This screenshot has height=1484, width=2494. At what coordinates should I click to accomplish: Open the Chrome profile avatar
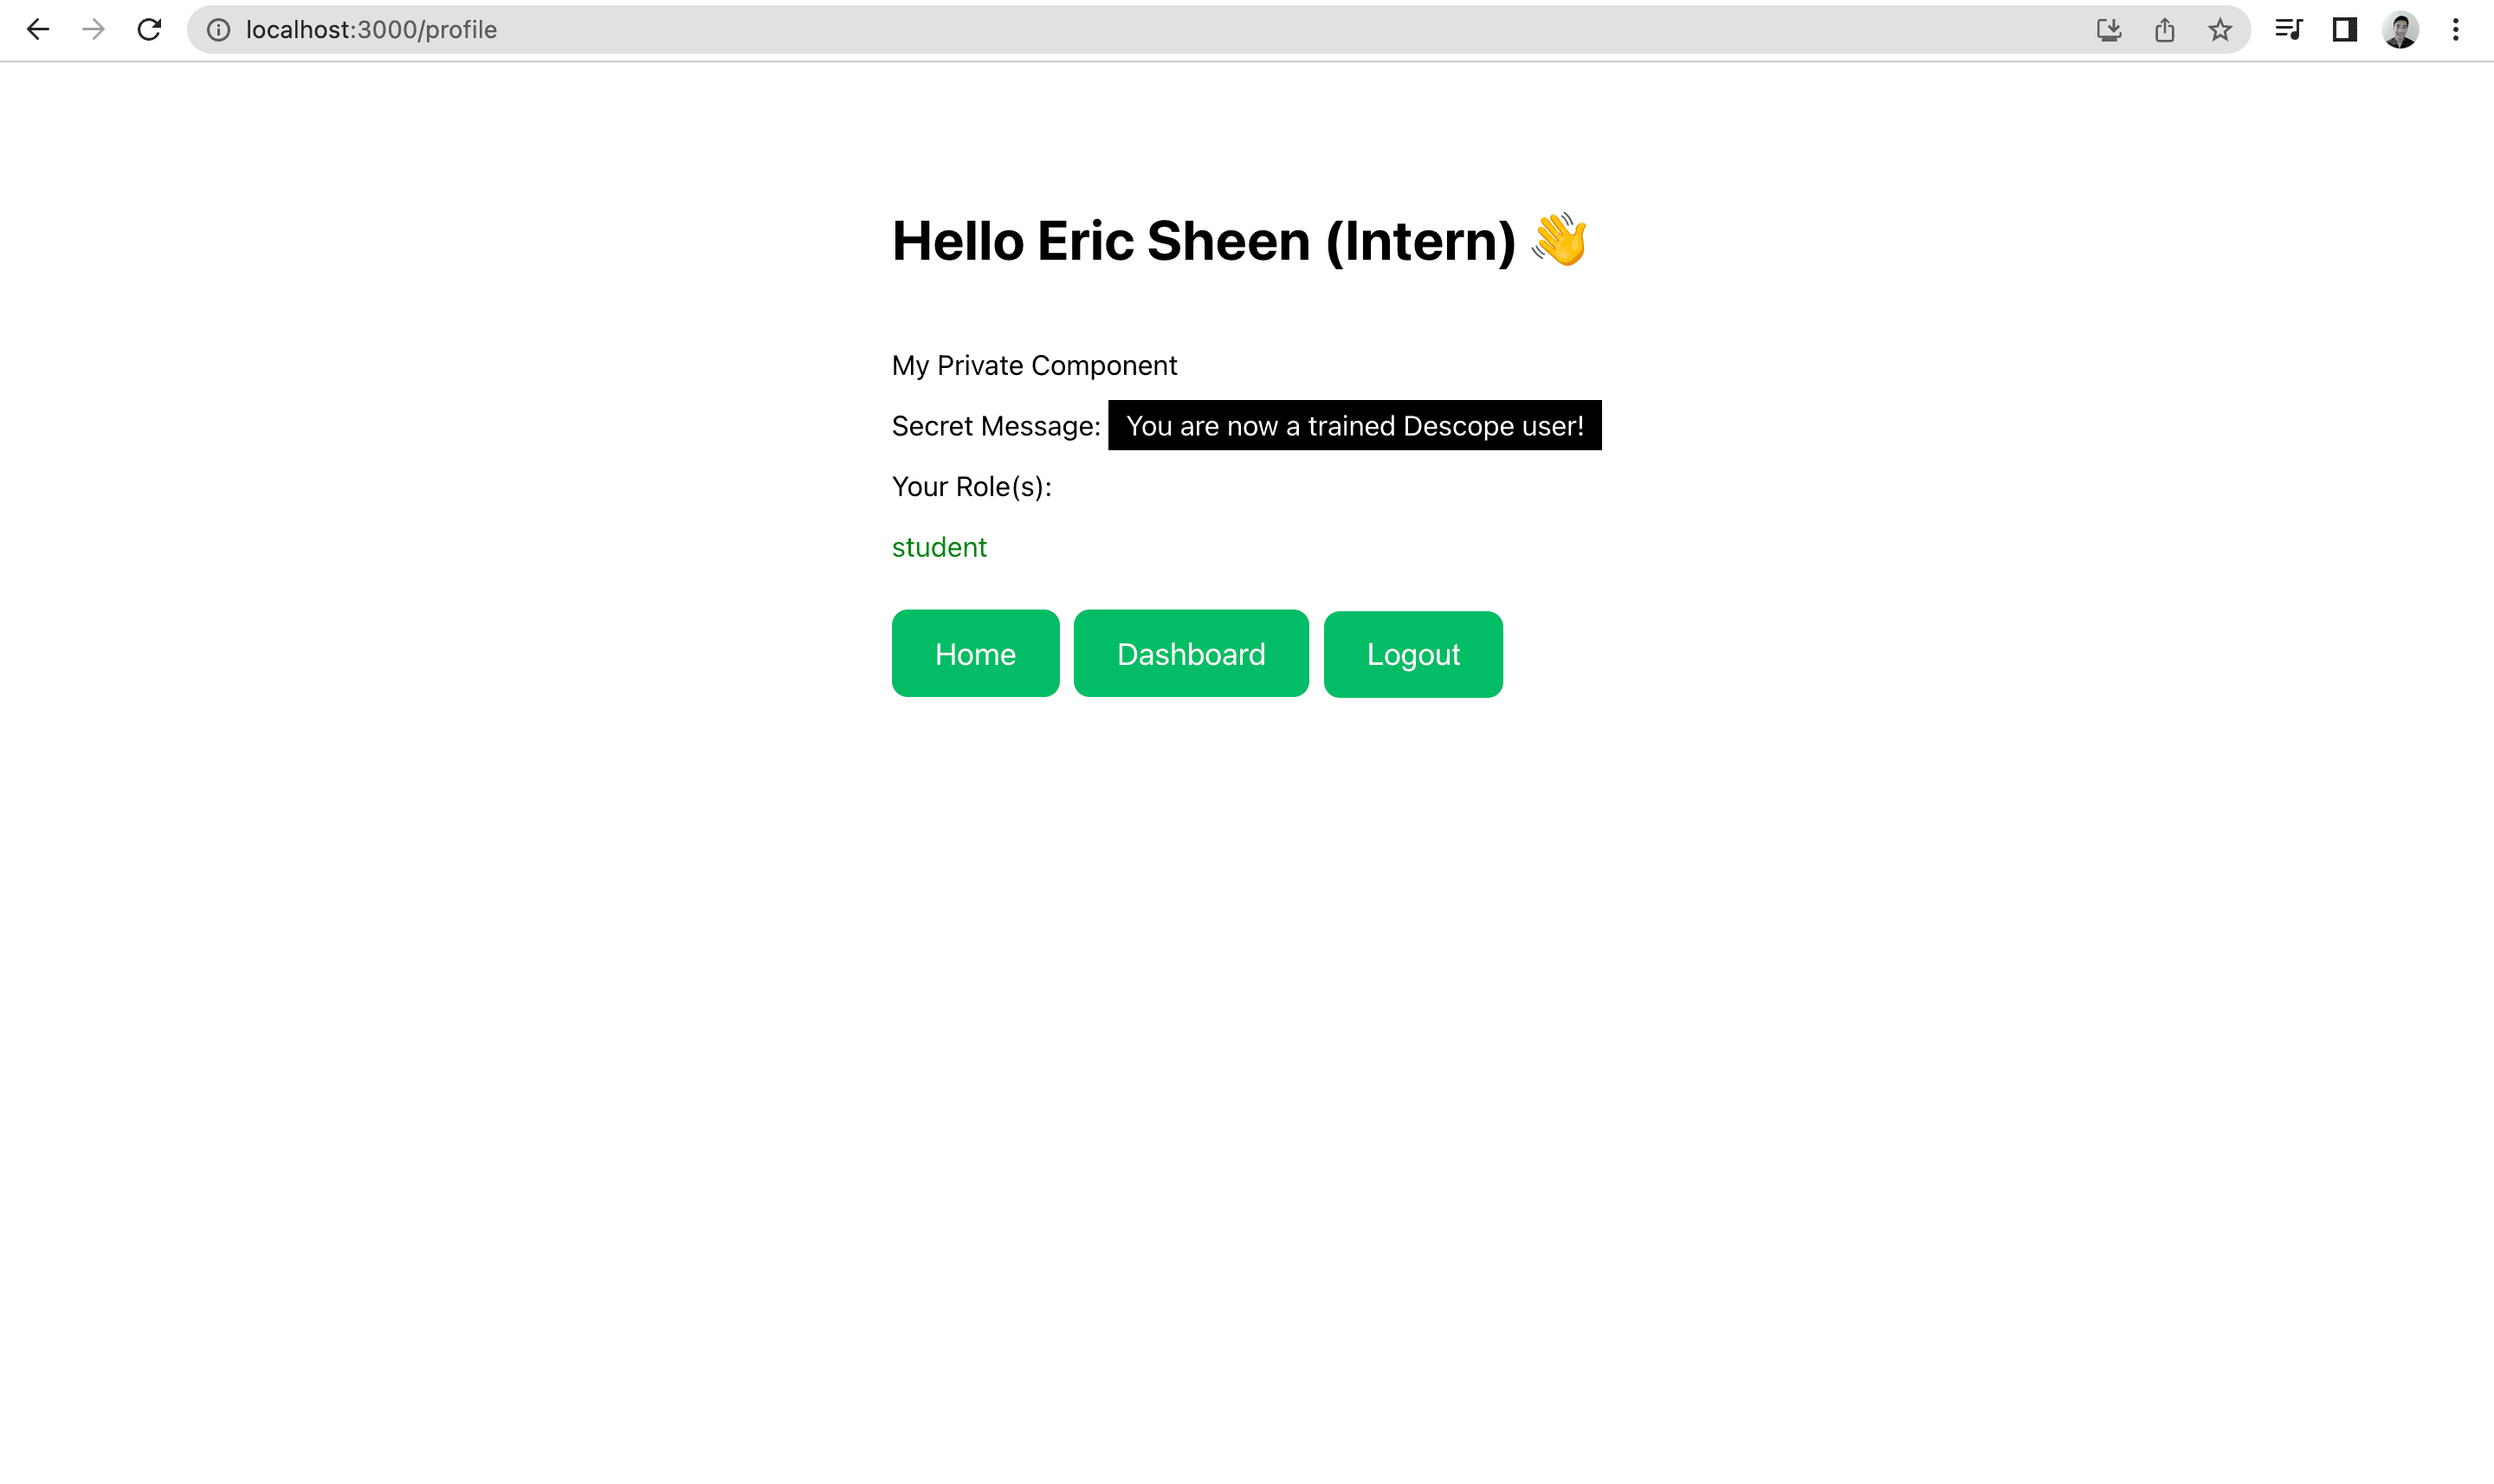[x=2400, y=29]
